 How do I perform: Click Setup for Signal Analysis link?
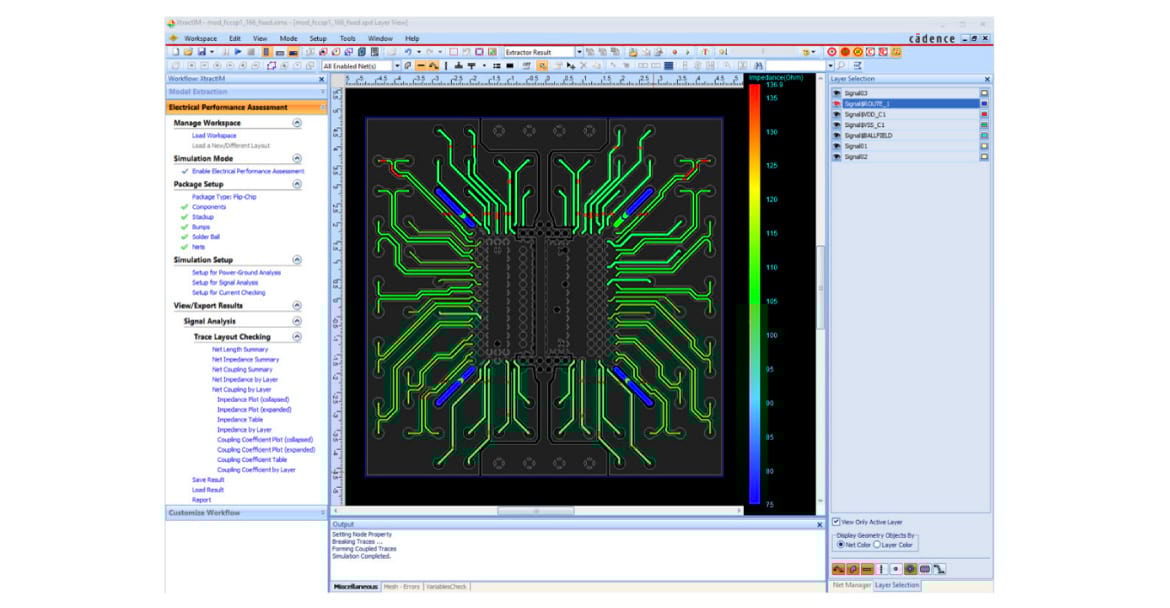click(x=224, y=283)
